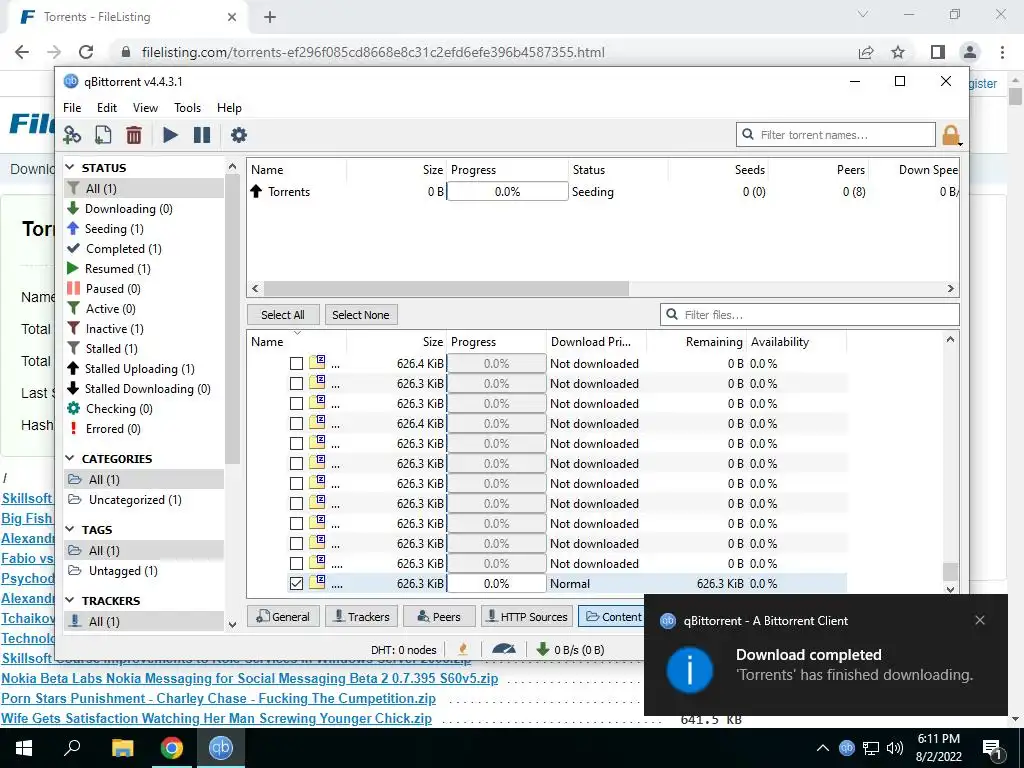Check the first 626.4 KiB file checkbox
Viewport: 1024px width, 768px height.
pyautogui.click(x=296, y=364)
